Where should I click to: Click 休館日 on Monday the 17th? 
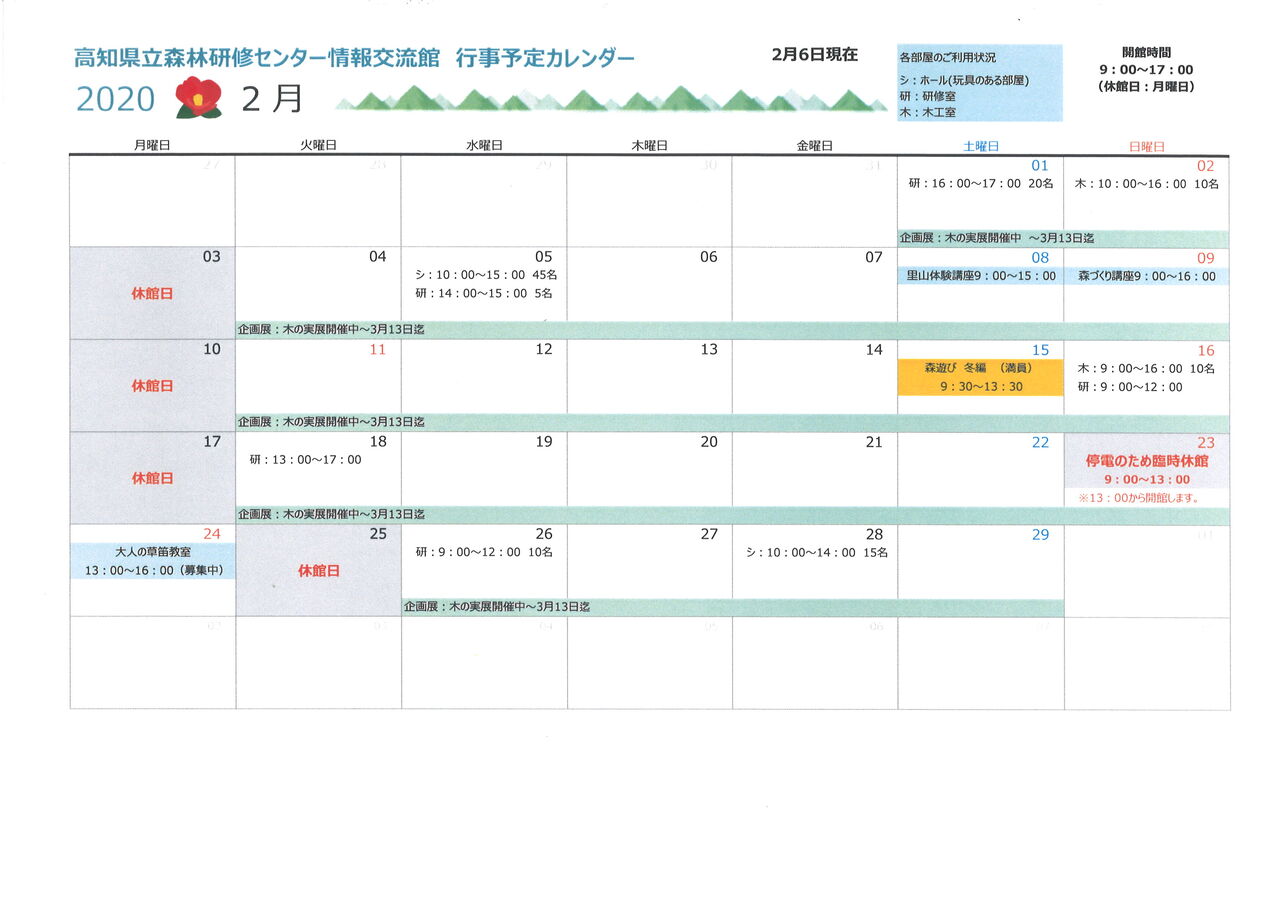pos(152,478)
